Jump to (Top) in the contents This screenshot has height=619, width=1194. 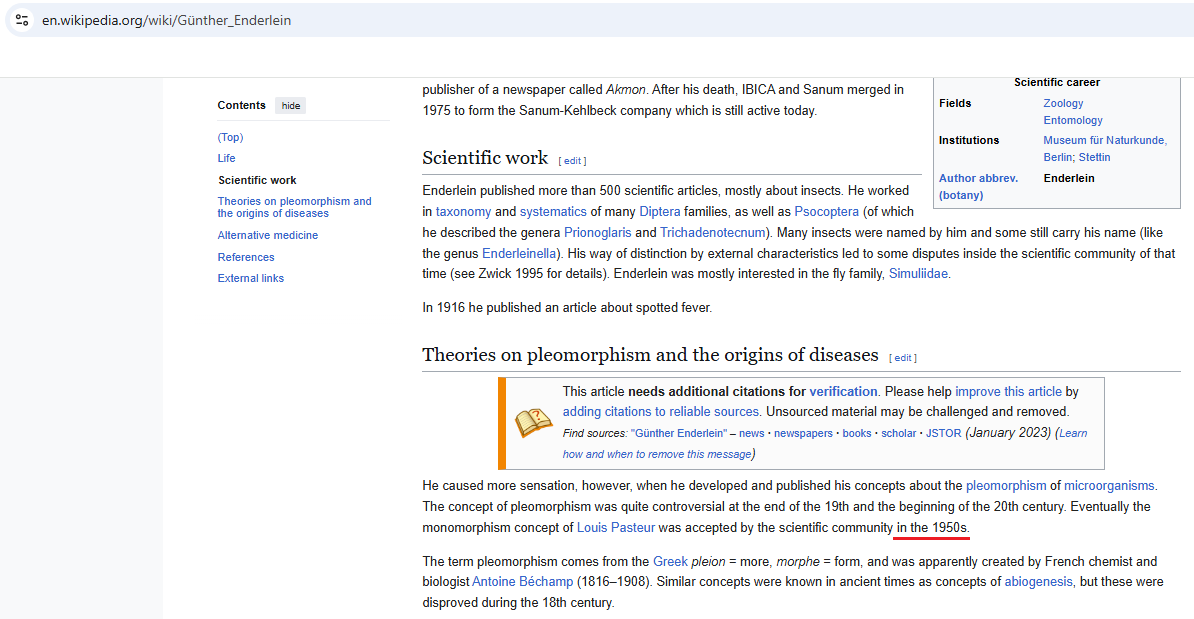(230, 137)
